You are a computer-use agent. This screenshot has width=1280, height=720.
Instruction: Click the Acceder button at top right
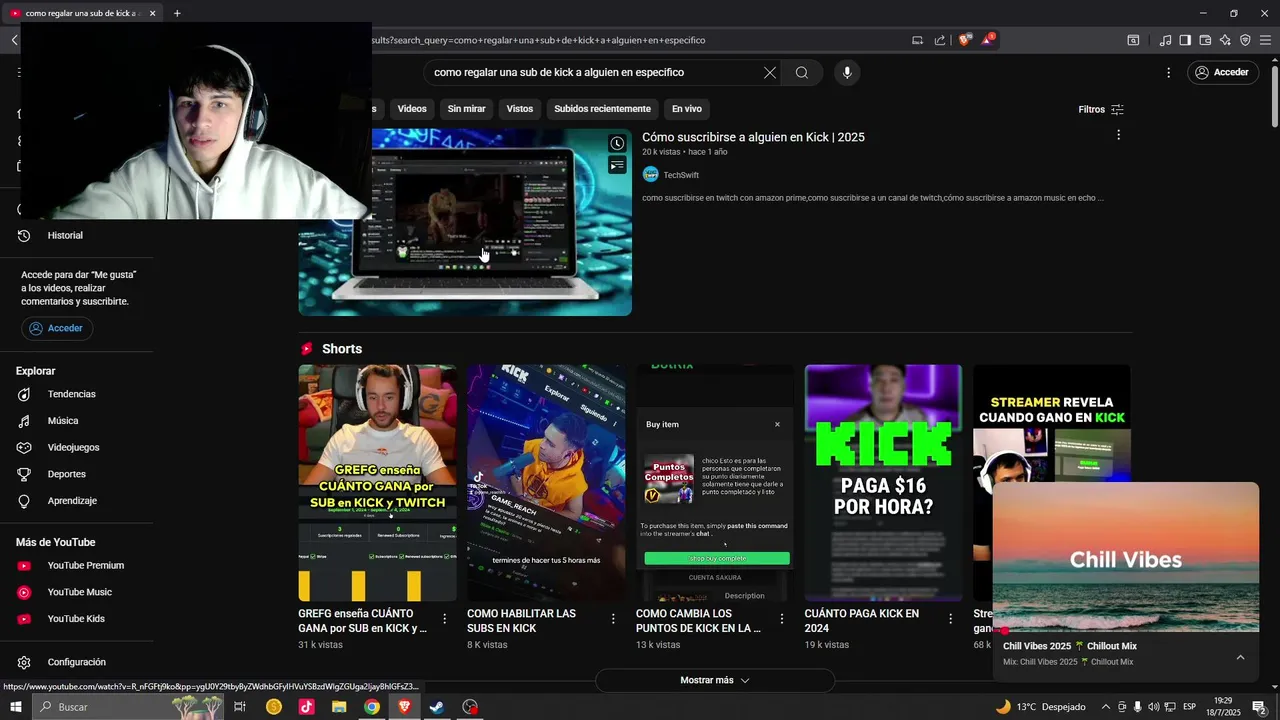[1222, 72]
